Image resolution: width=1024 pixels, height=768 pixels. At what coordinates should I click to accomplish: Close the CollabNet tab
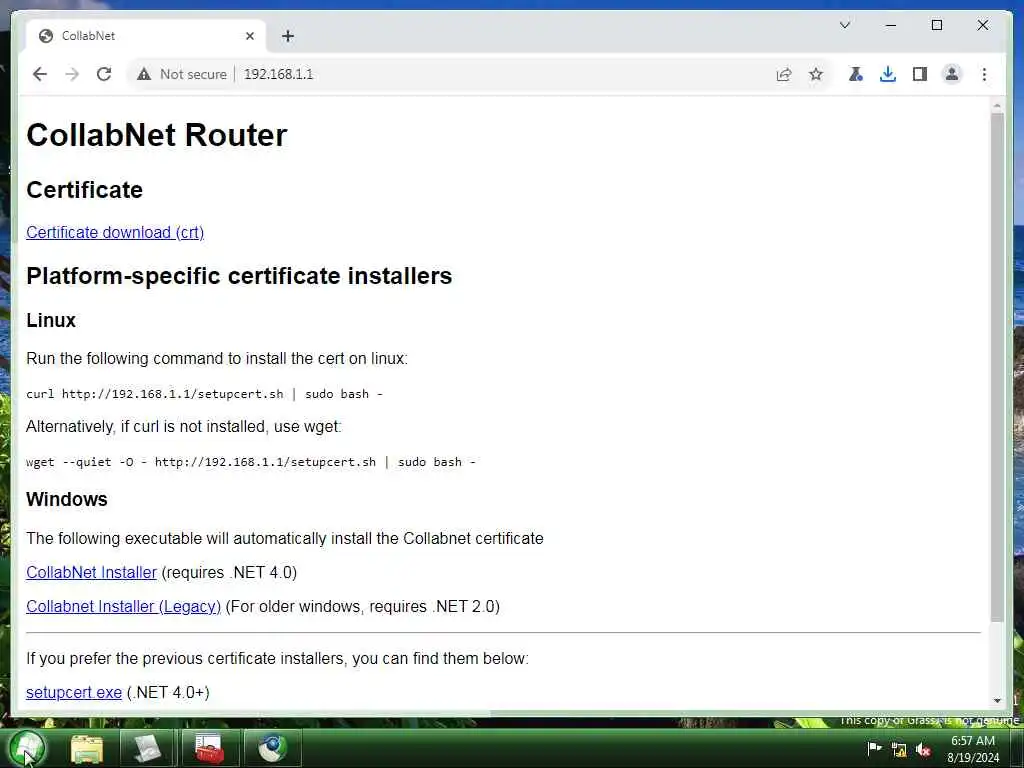(249, 36)
